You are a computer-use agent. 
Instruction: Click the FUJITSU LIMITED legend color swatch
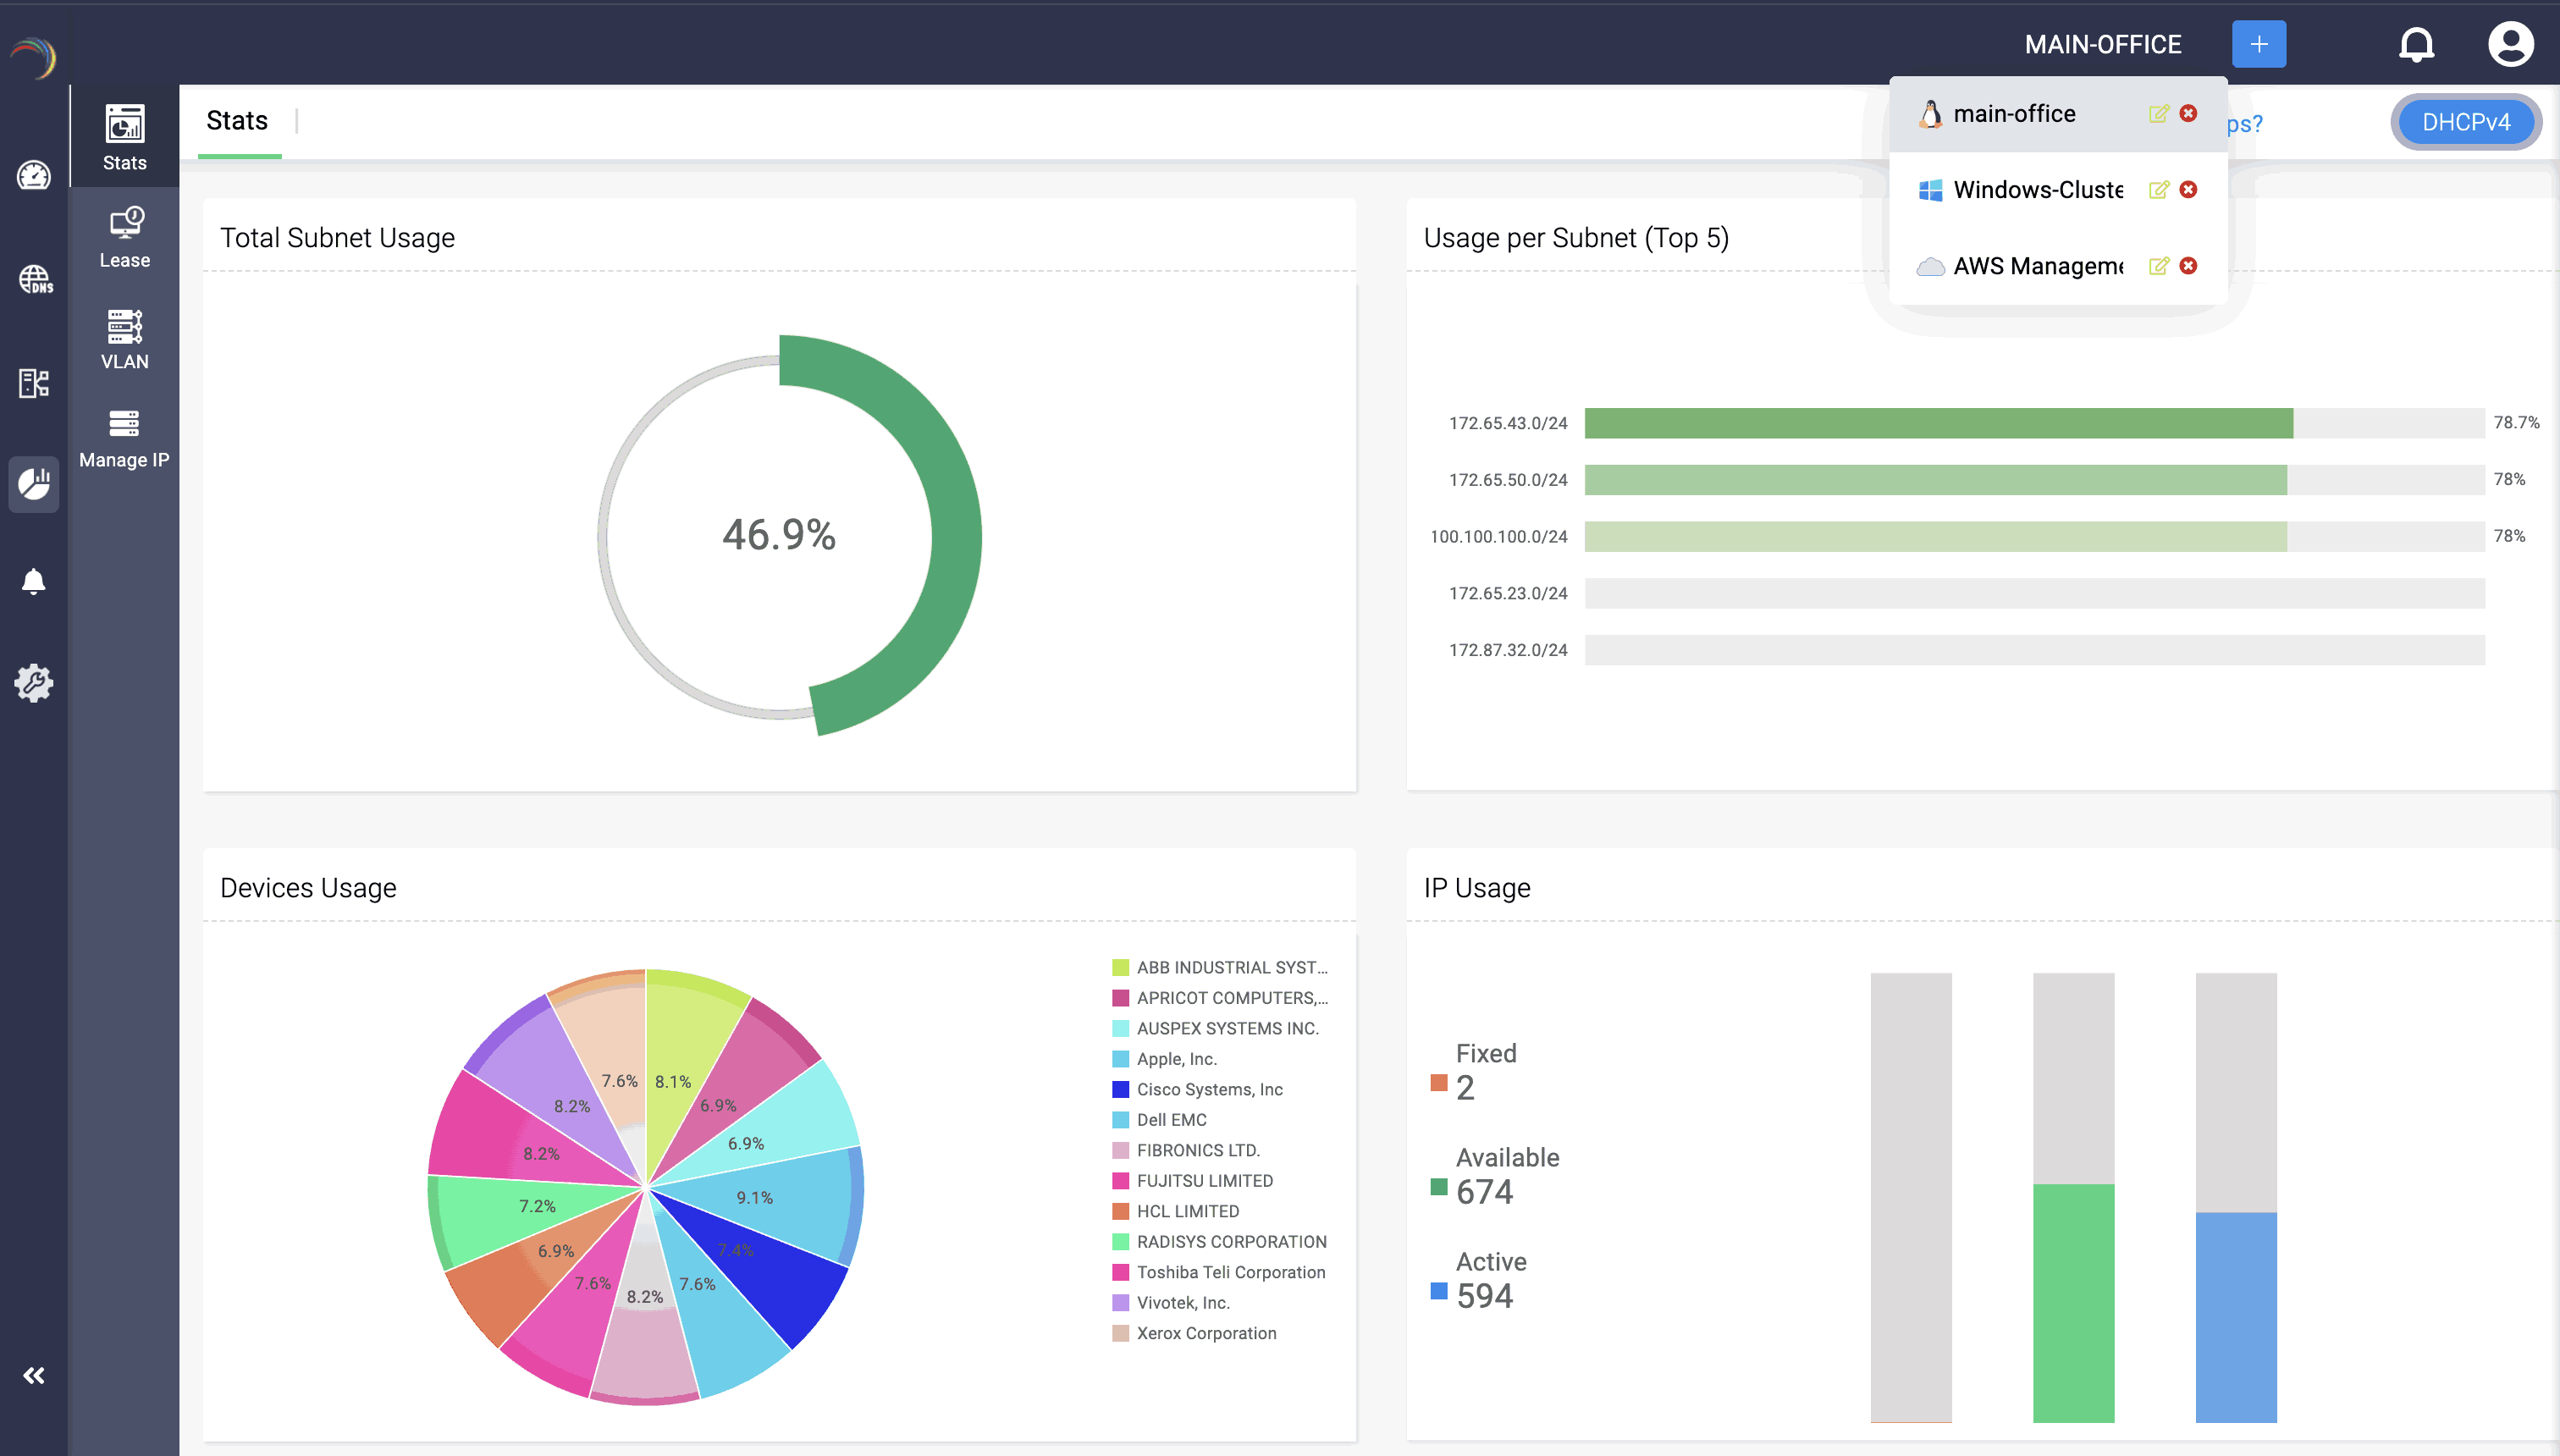[1120, 1180]
